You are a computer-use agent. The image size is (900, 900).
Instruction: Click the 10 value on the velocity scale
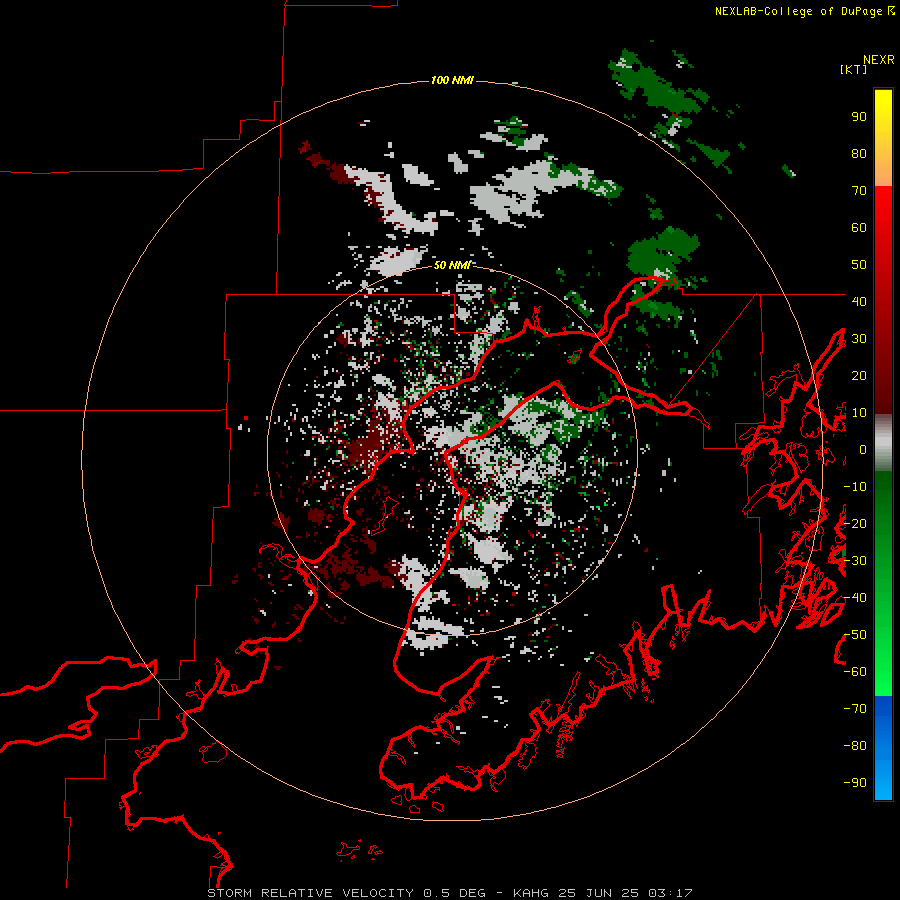859,413
